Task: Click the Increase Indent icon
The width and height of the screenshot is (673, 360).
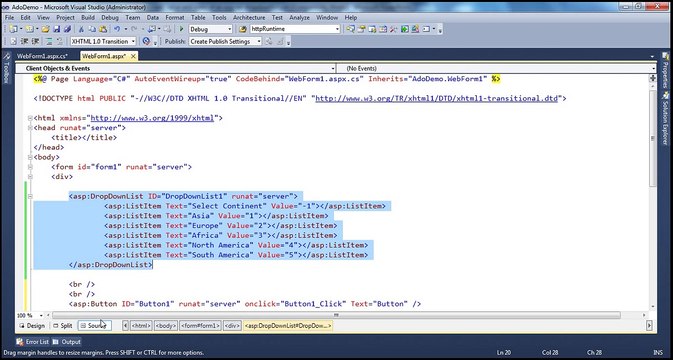Action: [x=35, y=42]
